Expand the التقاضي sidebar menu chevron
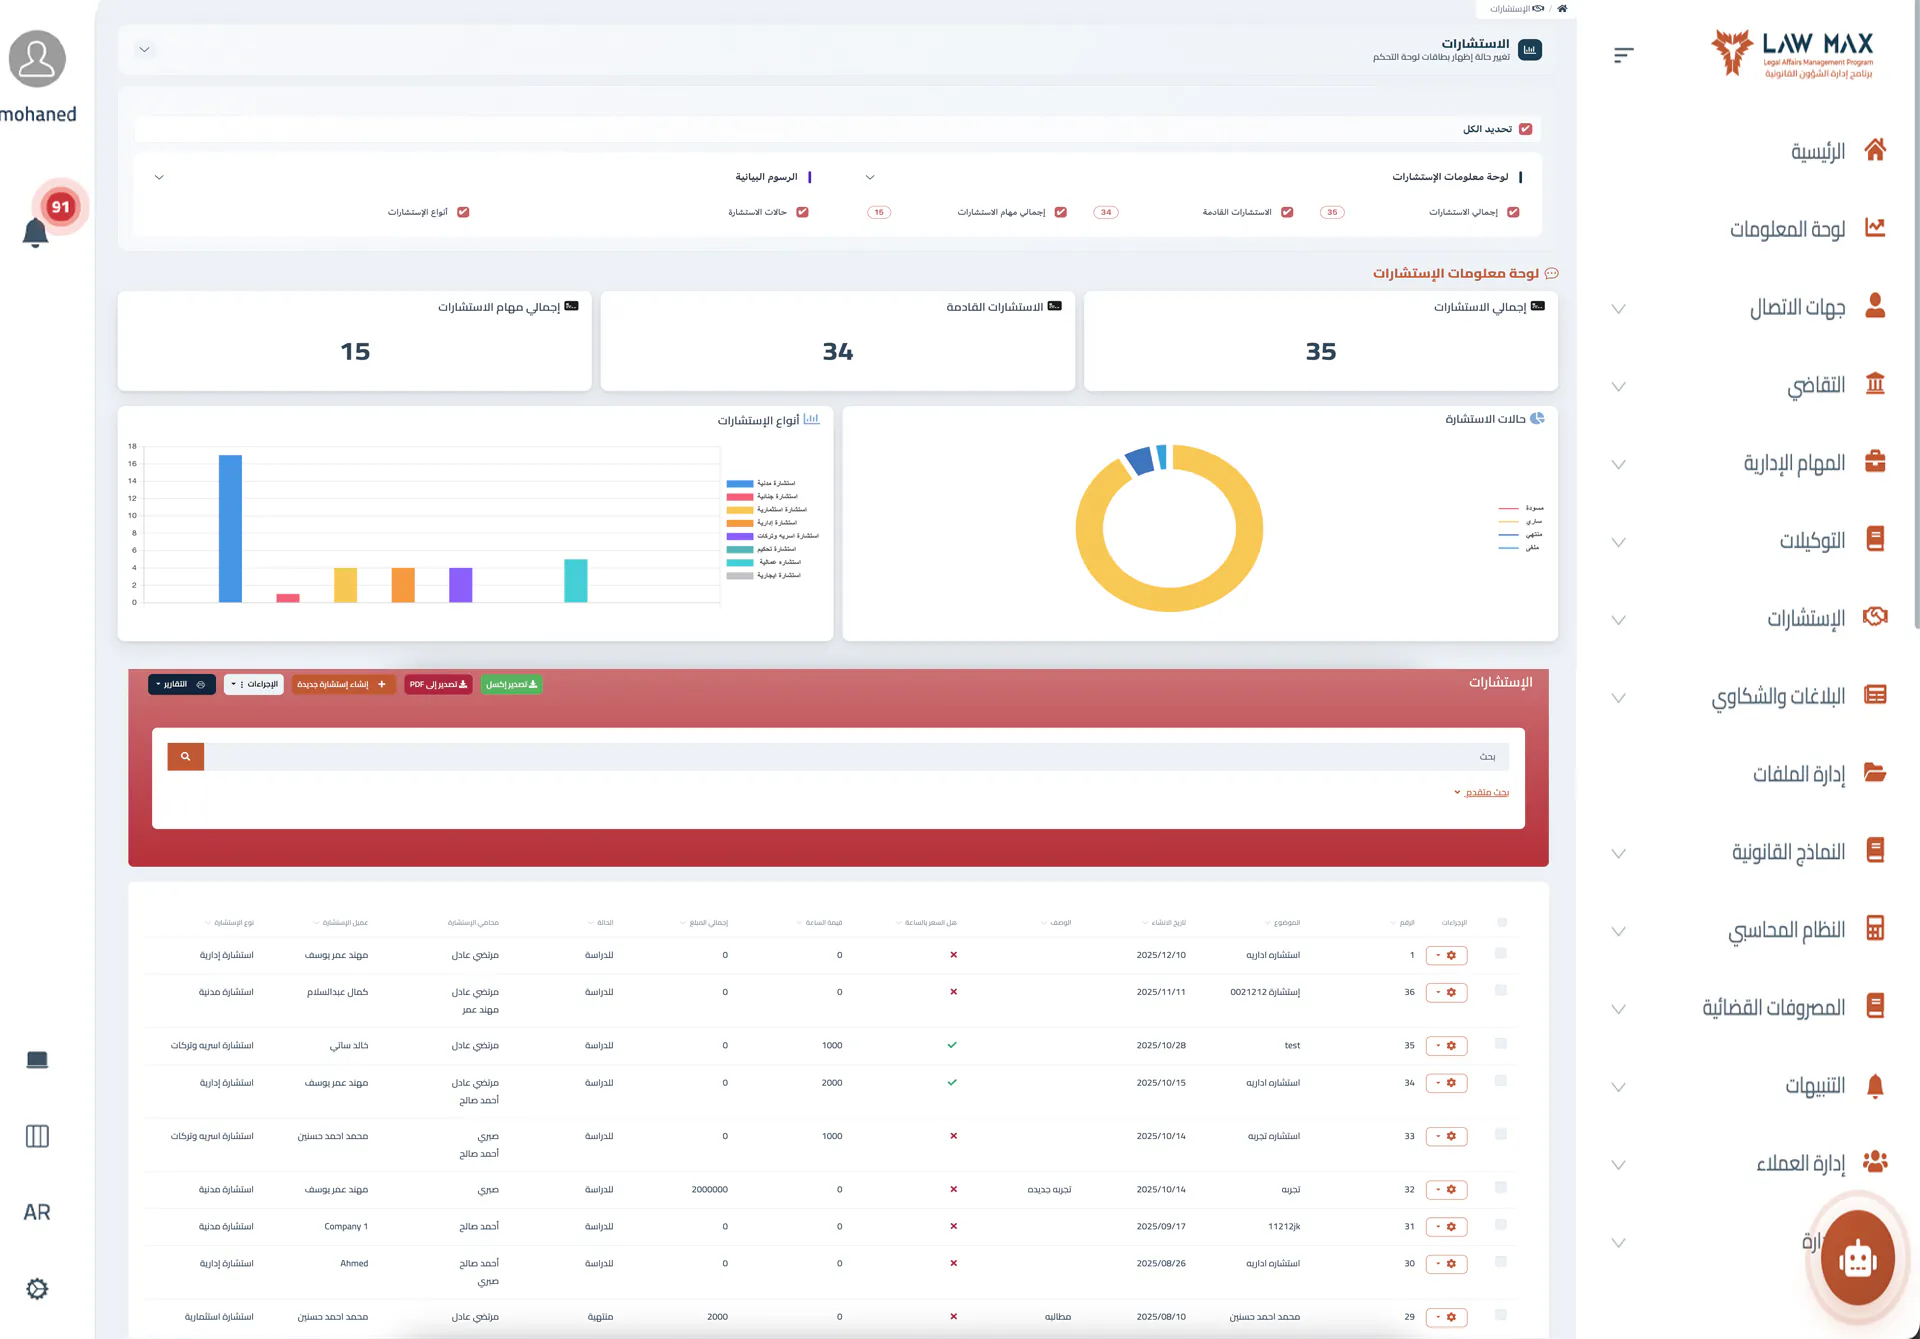The image size is (1920, 1339). [1618, 387]
